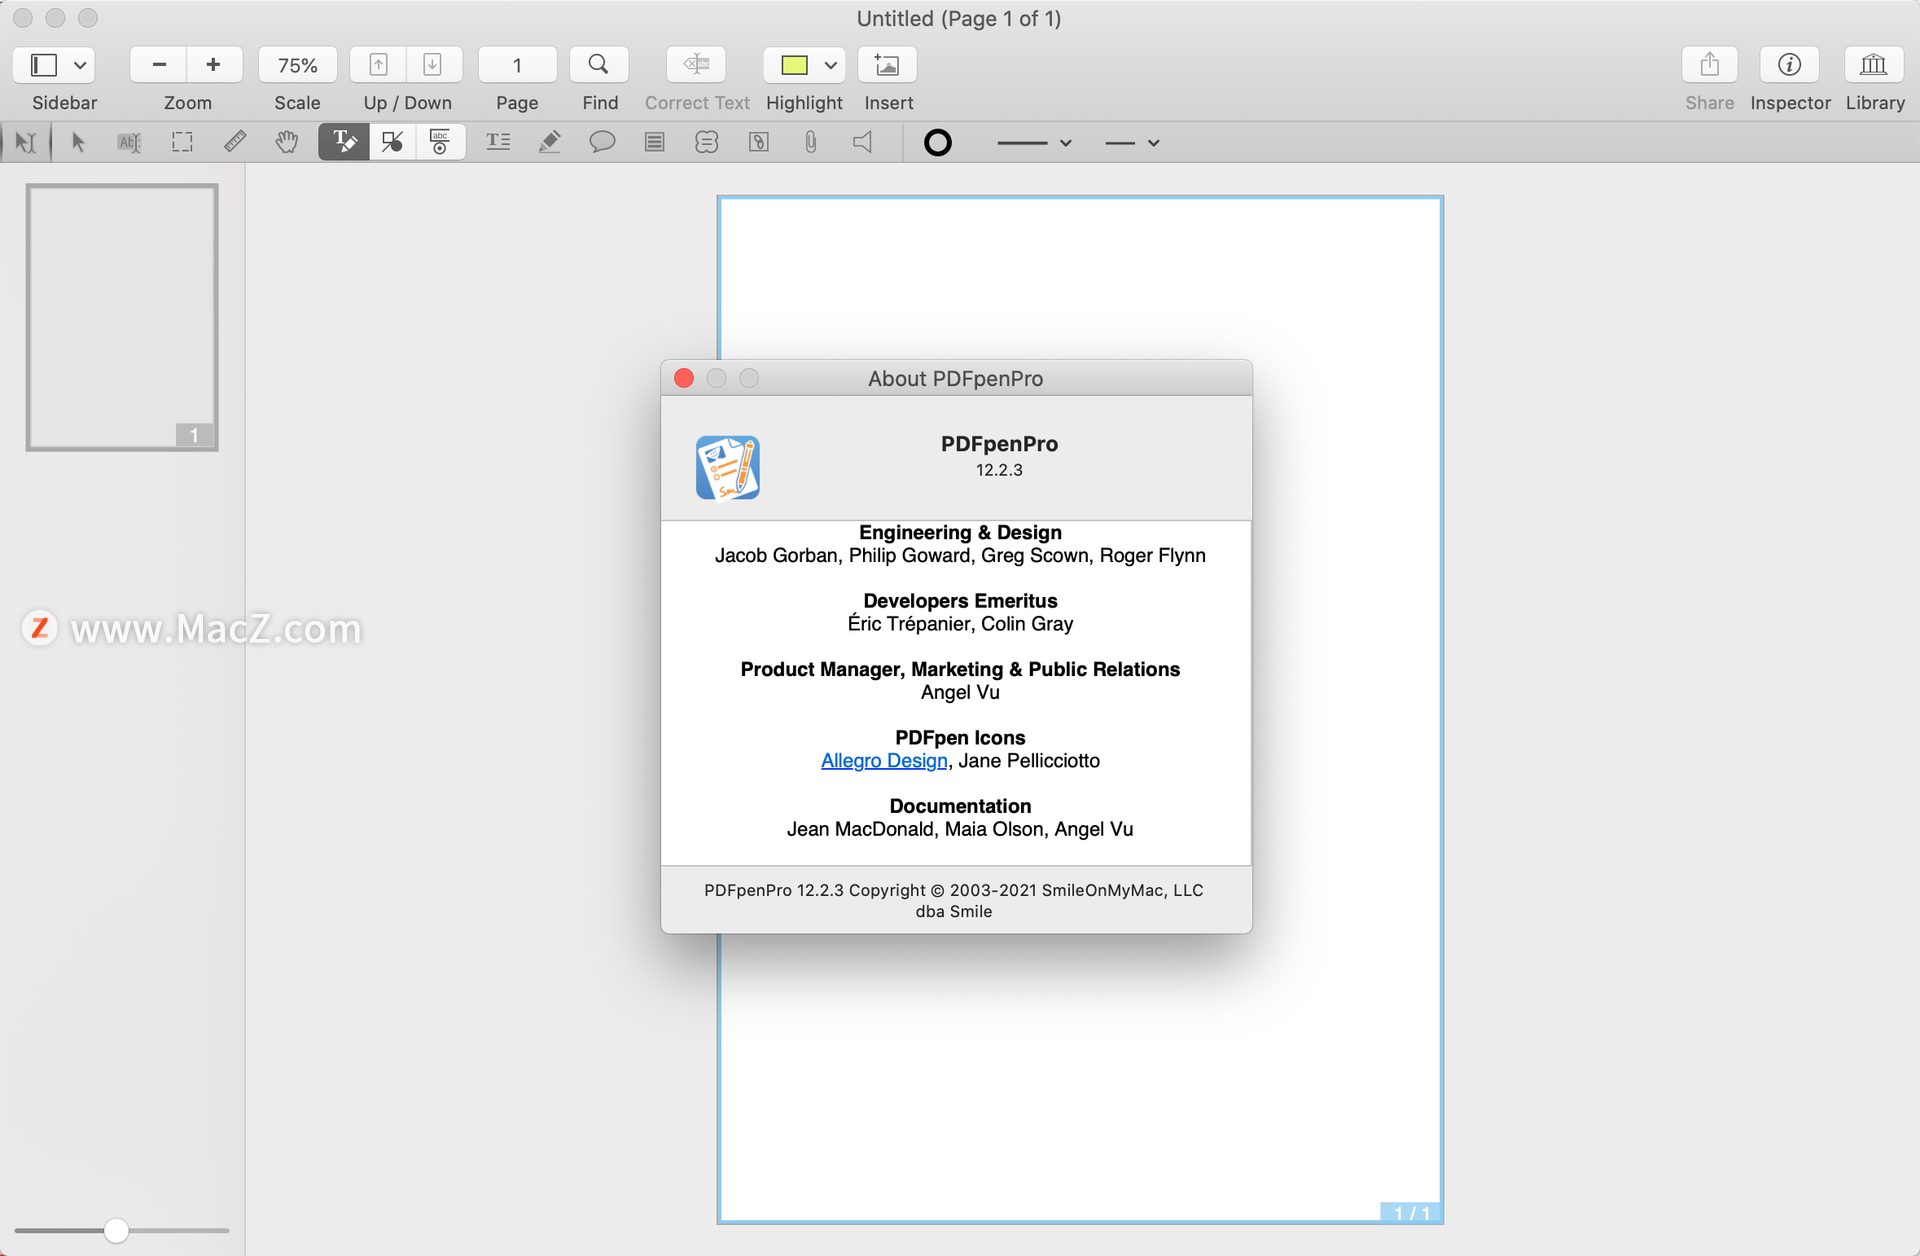1920x1256 pixels.
Task: Open the Insert image menu
Action: [887, 65]
